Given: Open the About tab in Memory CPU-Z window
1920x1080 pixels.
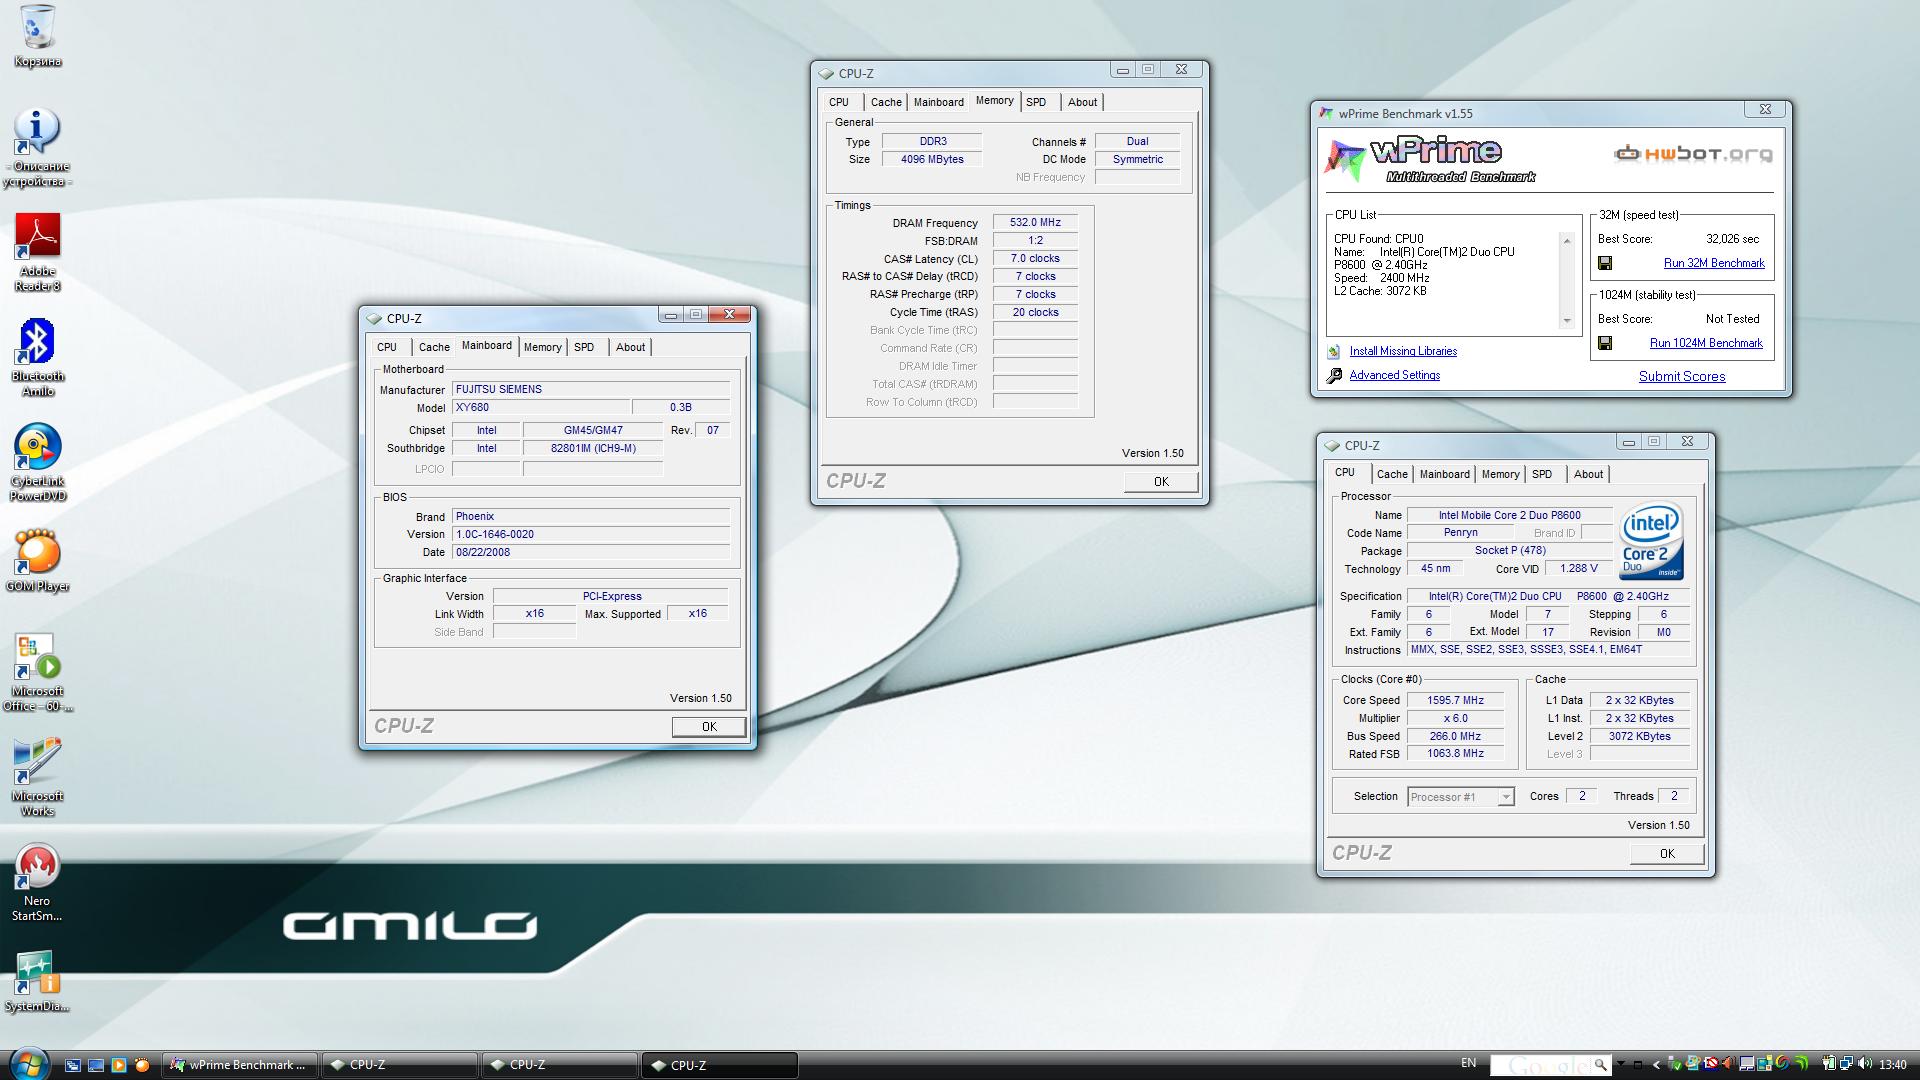Looking at the screenshot, I should pyautogui.click(x=1082, y=102).
